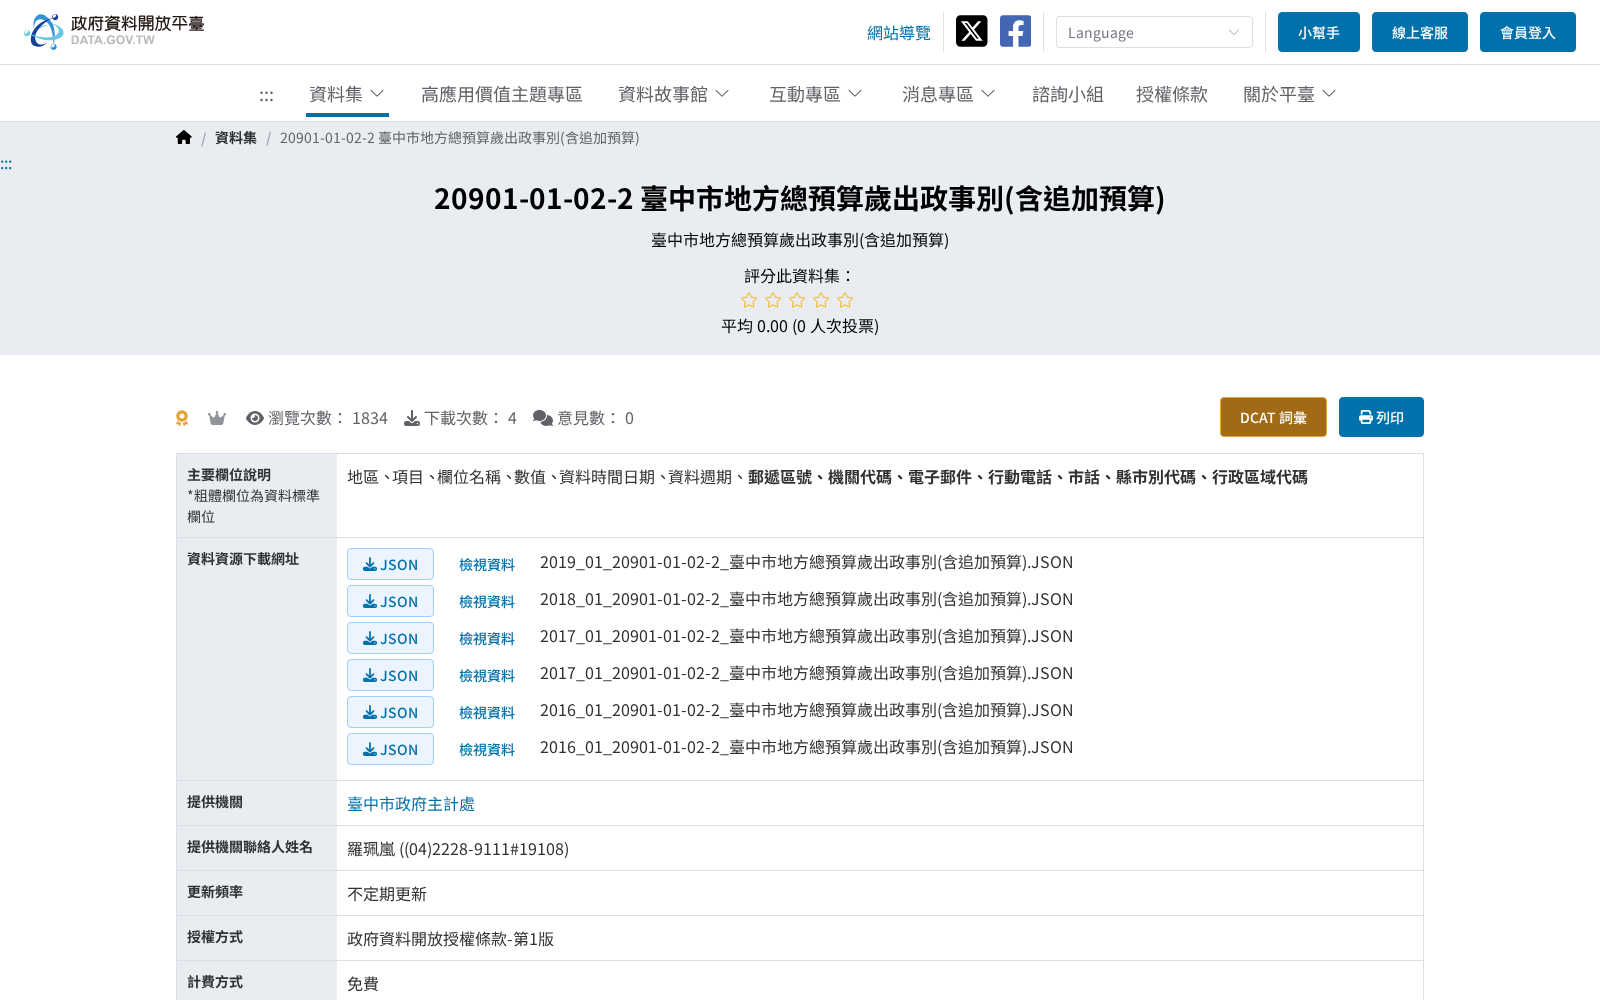Click the crown icon beside the badge
Screen dimensions: 1600x1000
point(217,418)
